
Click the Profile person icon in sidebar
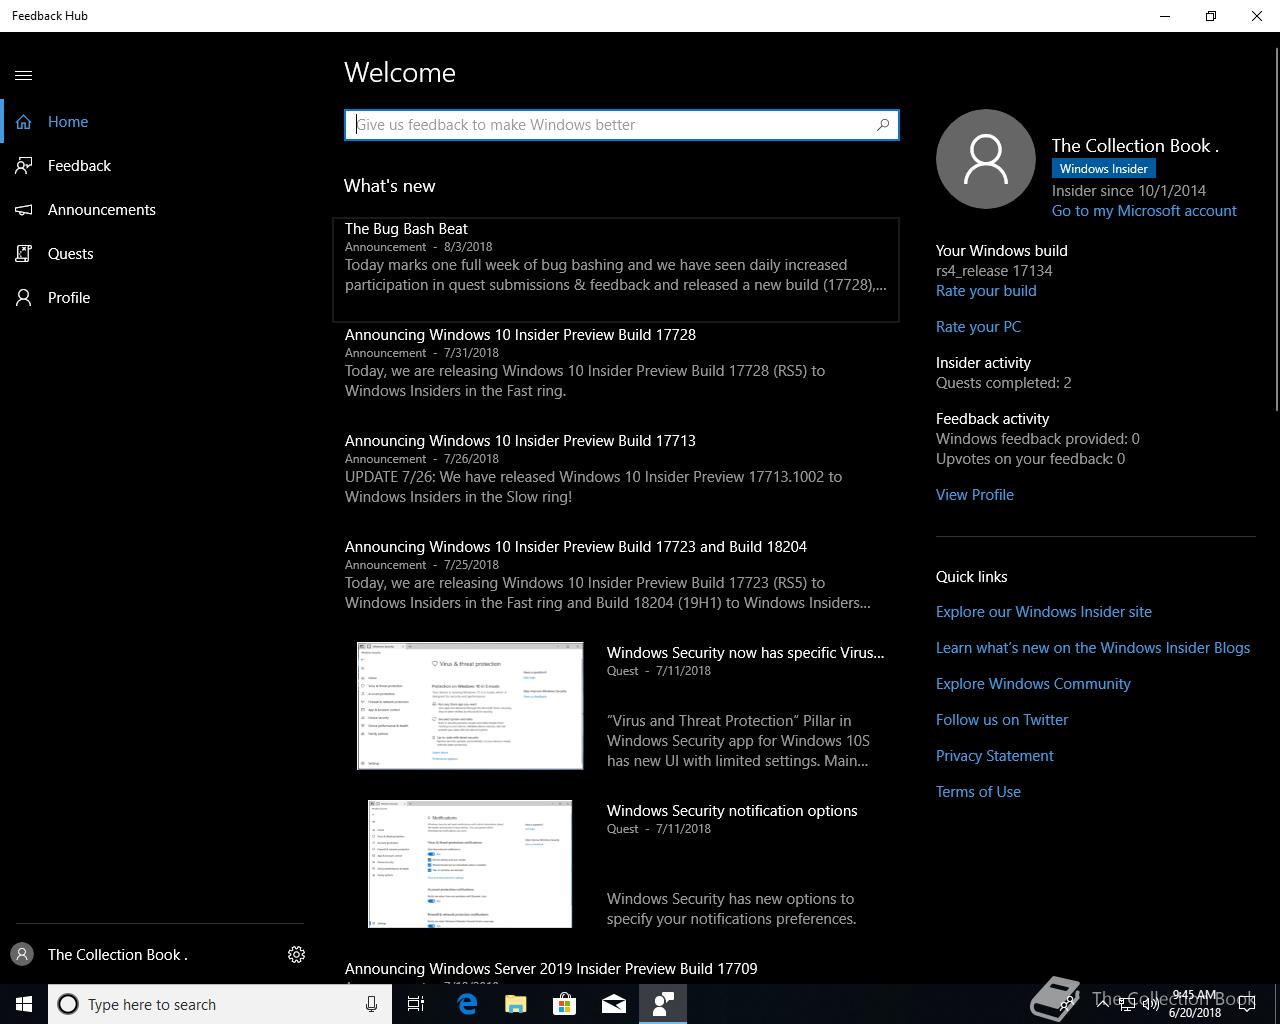coord(24,298)
